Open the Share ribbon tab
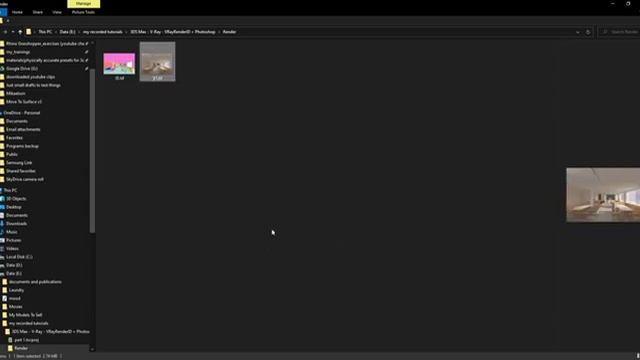Screen dimensions: 640x360 click(x=38, y=12)
